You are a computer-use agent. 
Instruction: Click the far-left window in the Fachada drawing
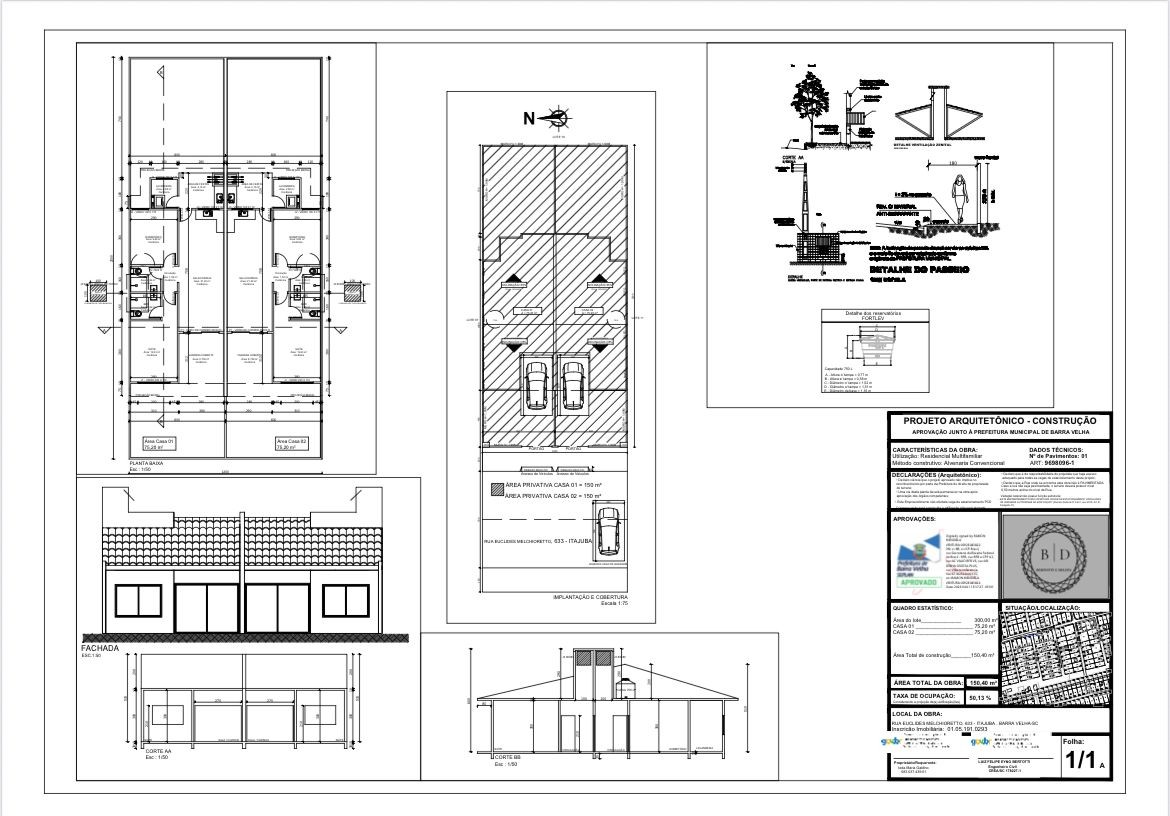point(139,600)
